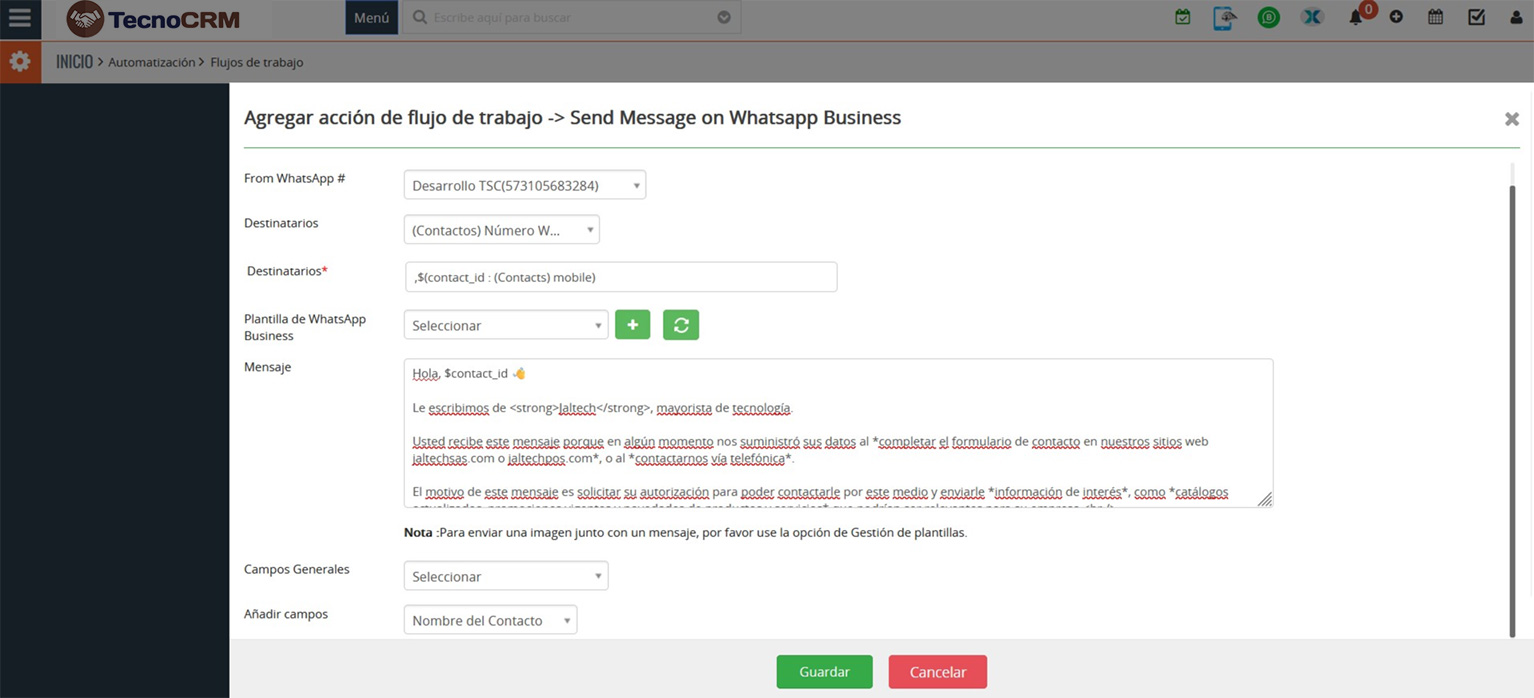
Task: Click the orange settings gear icon
Action: (20, 62)
